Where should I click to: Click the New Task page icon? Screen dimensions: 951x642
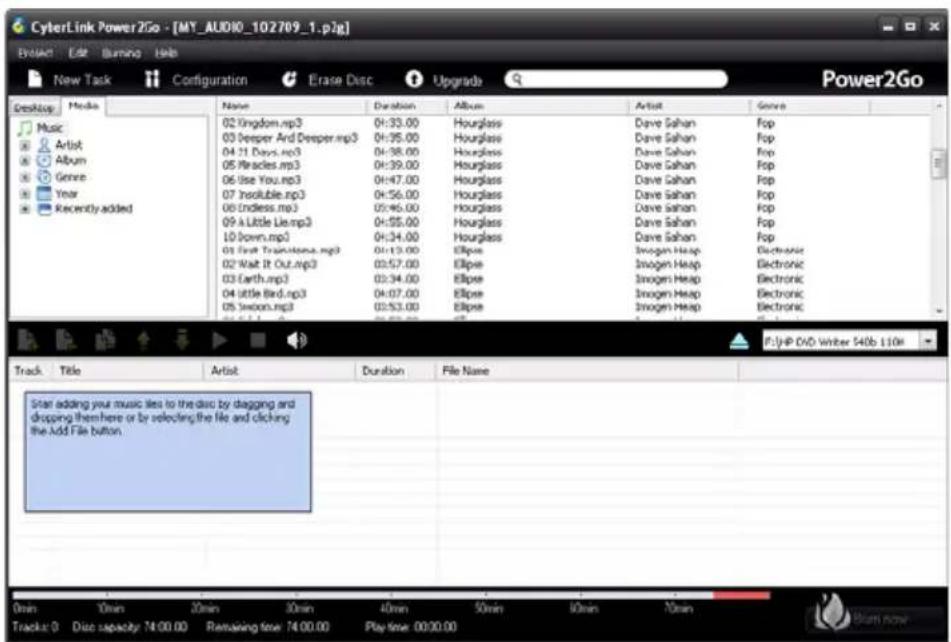click(35, 79)
